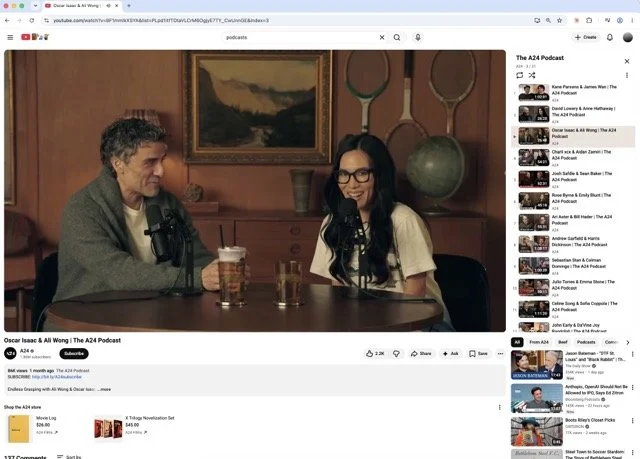
Task: Open Chrome three-dot menu
Action: tap(632, 20)
